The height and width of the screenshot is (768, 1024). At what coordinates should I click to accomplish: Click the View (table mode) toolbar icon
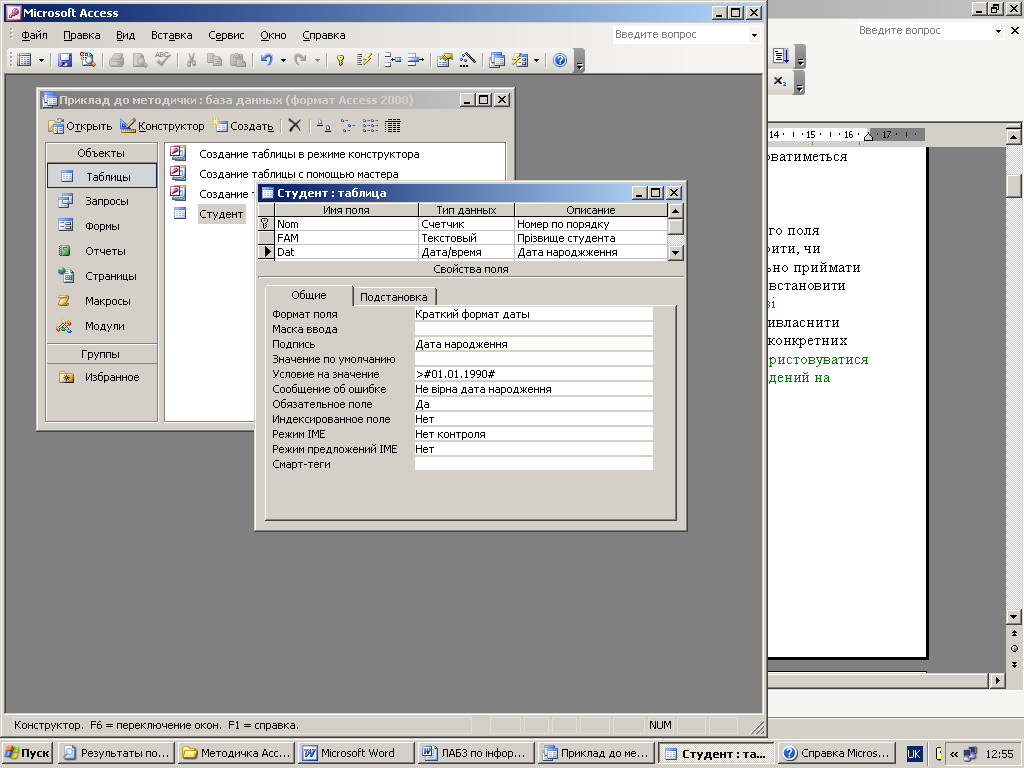24,60
